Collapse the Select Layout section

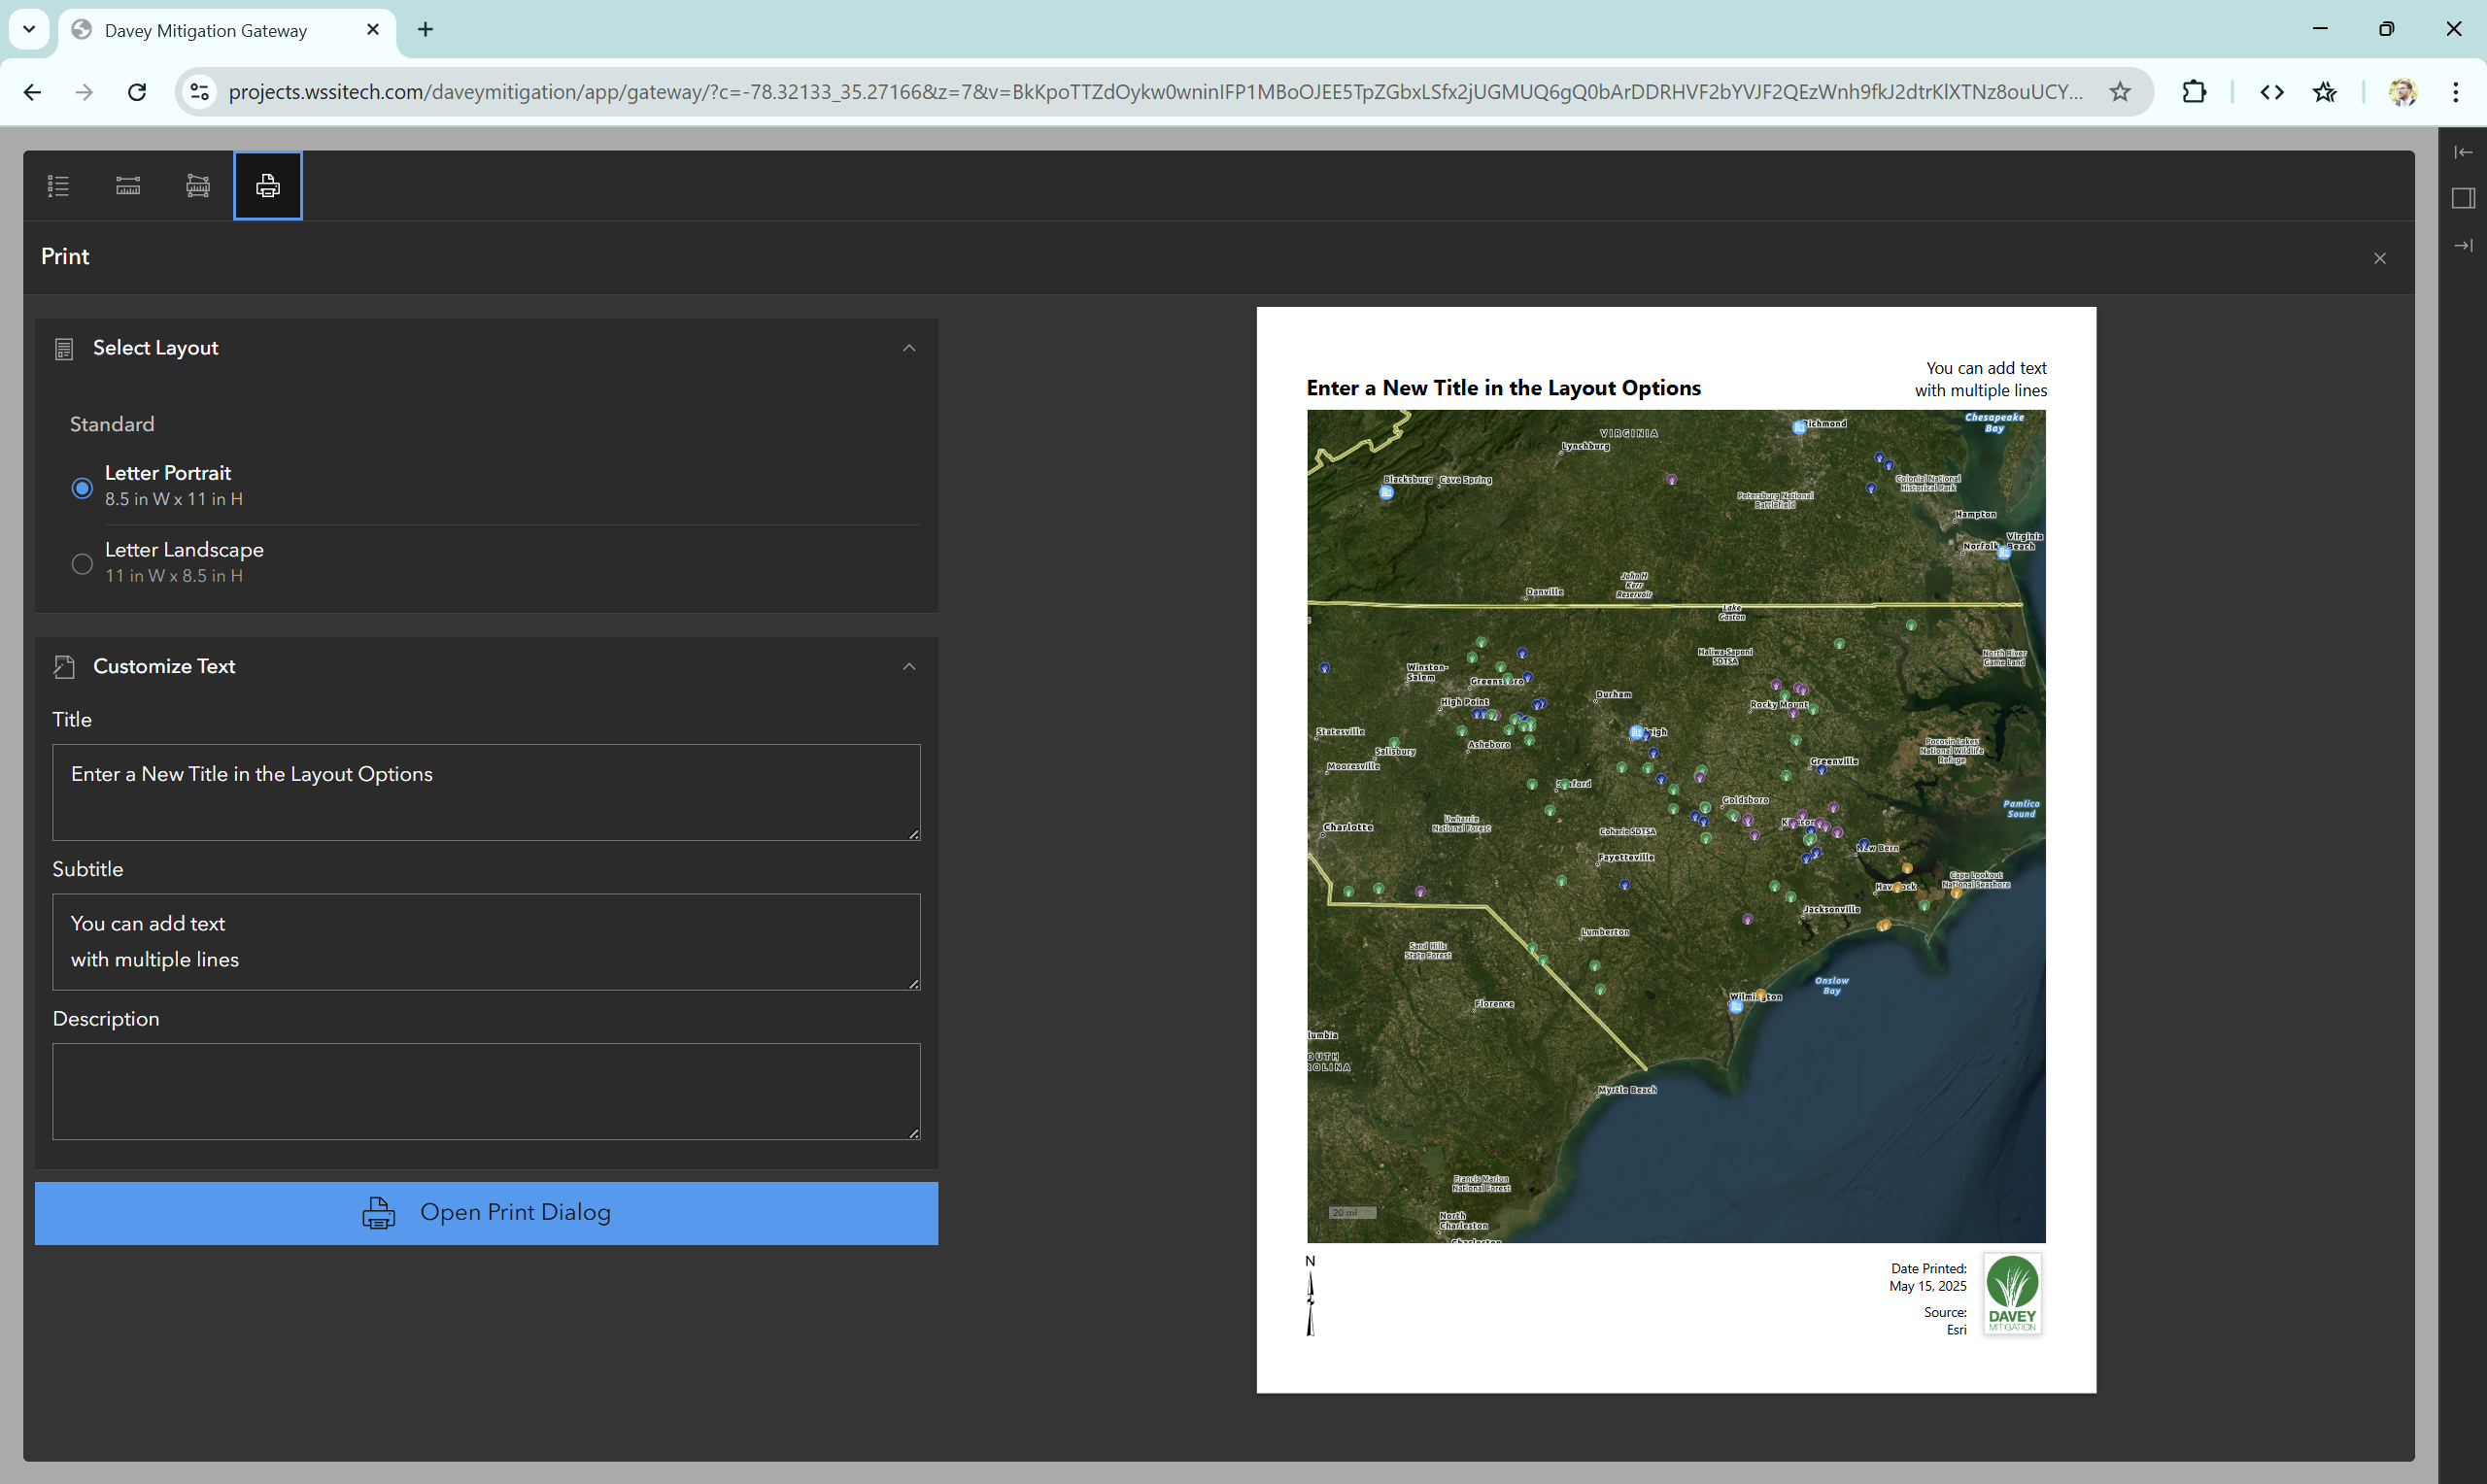tap(908, 348)
